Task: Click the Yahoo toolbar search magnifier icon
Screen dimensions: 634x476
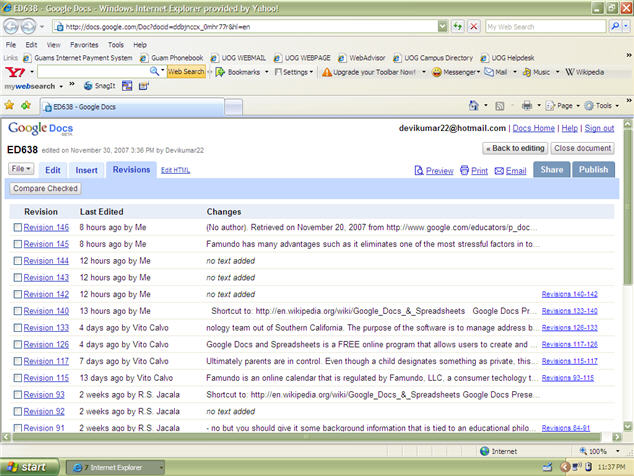Action: tap(154, 72)
